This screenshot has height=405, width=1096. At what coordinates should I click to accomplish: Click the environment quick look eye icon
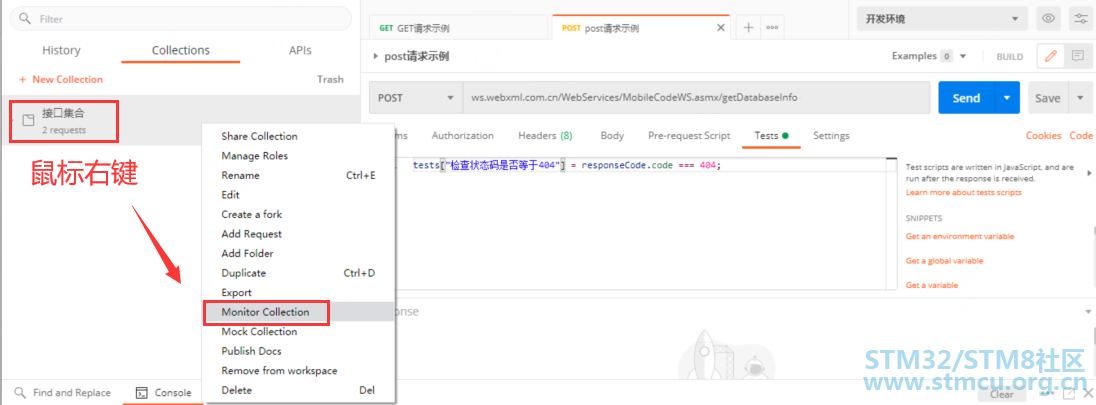click(x=1048, y=19)
